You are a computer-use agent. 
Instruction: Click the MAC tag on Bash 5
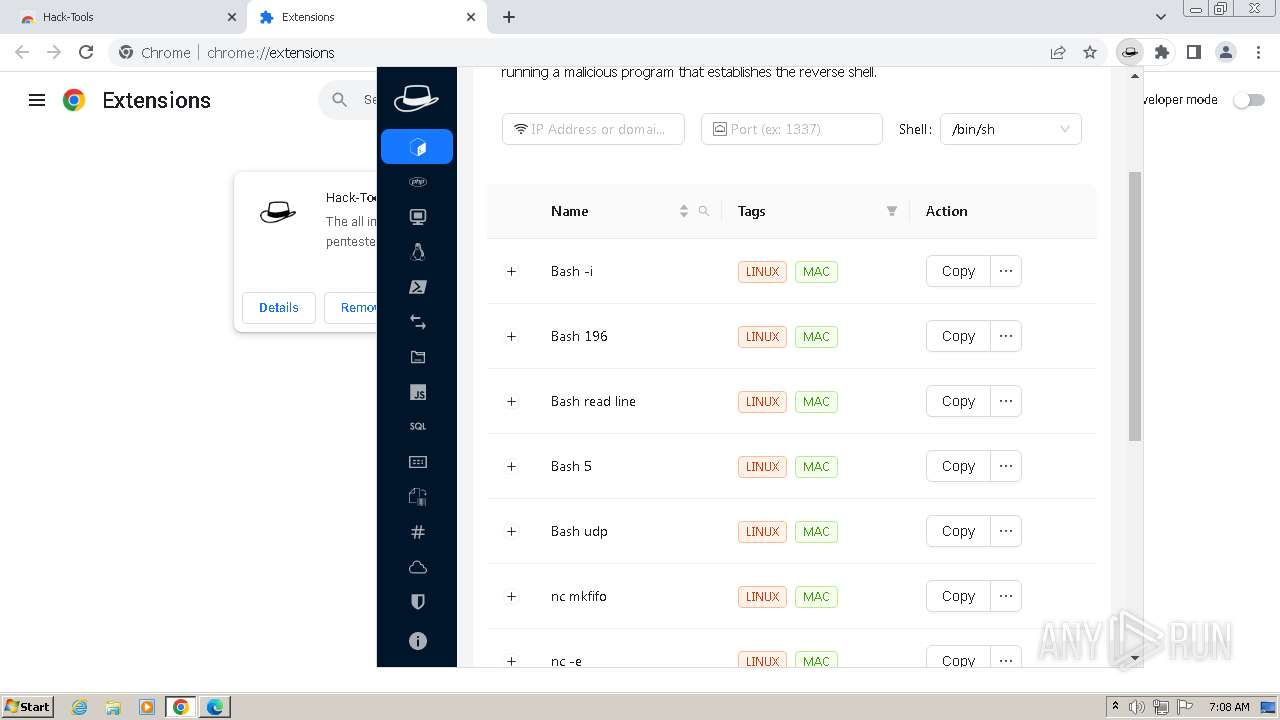pyautogui.click(x=816, y=466)
